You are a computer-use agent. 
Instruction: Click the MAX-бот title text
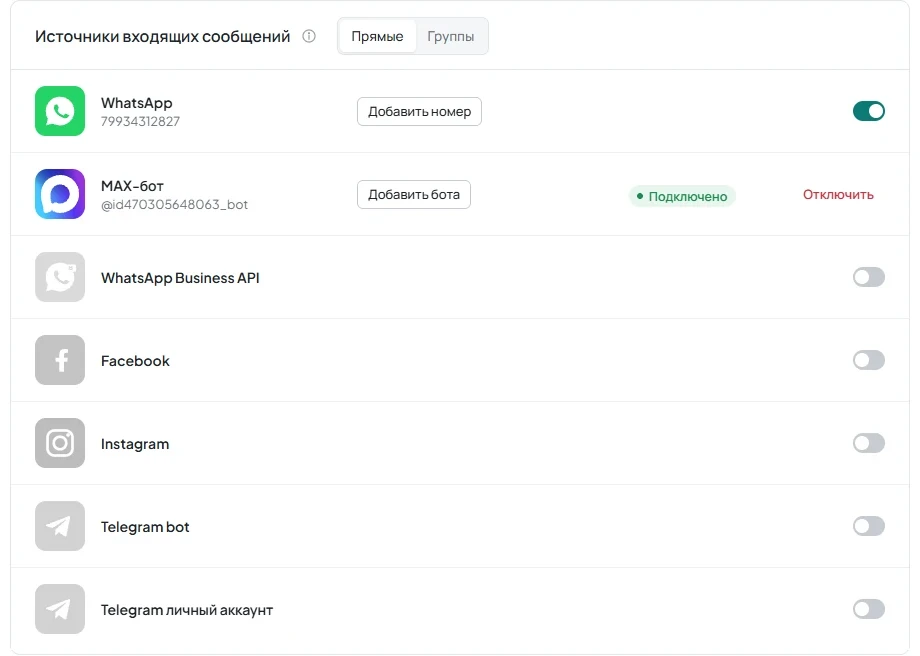(132, 186)
